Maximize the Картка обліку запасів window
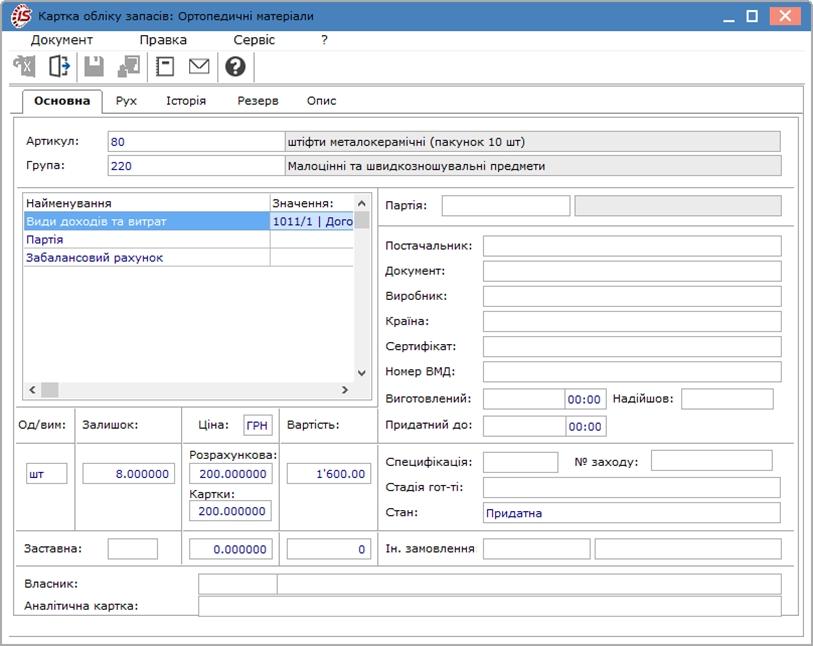This screenshot has width=813, height=646. tap(752, 16)
